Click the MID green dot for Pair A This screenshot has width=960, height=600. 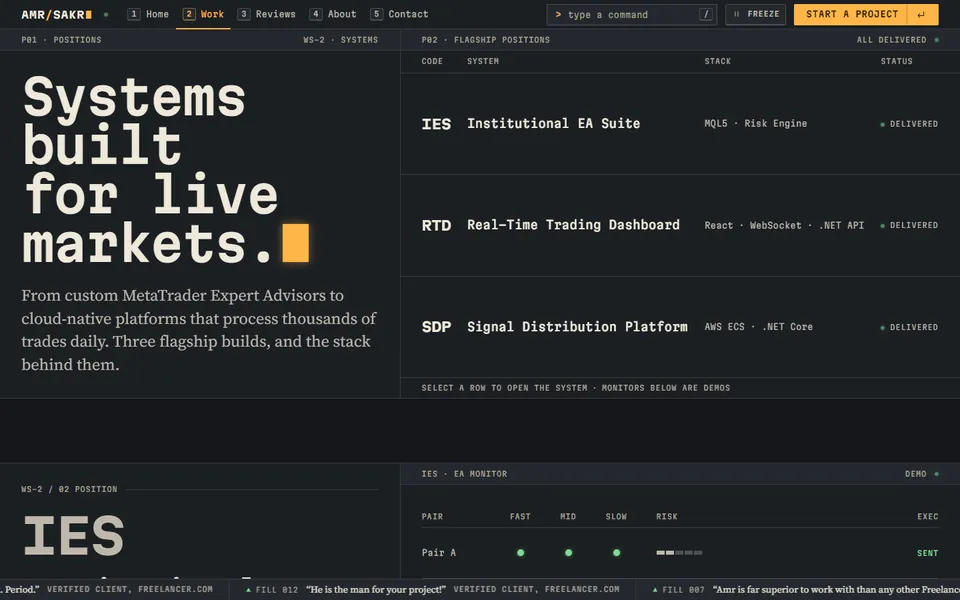568,553
